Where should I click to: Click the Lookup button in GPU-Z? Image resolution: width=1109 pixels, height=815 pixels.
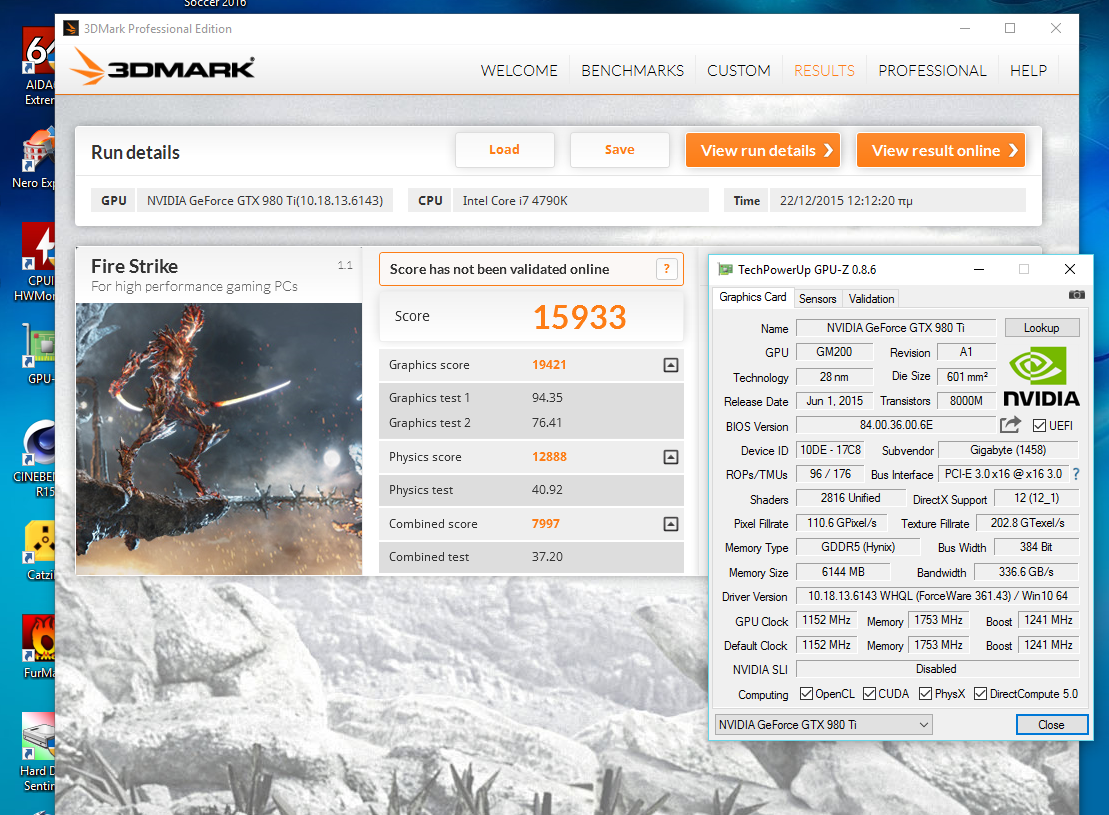click(x=1042, y=328)
